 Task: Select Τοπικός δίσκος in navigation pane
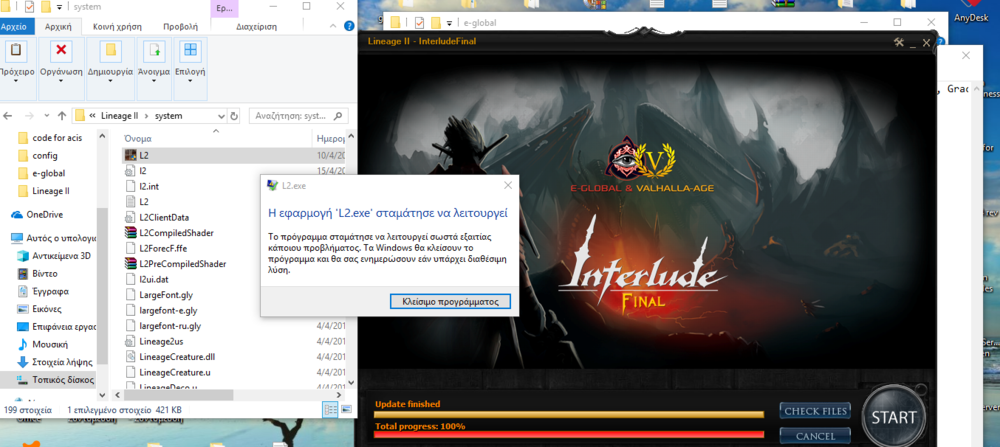[x=55, y=380]
